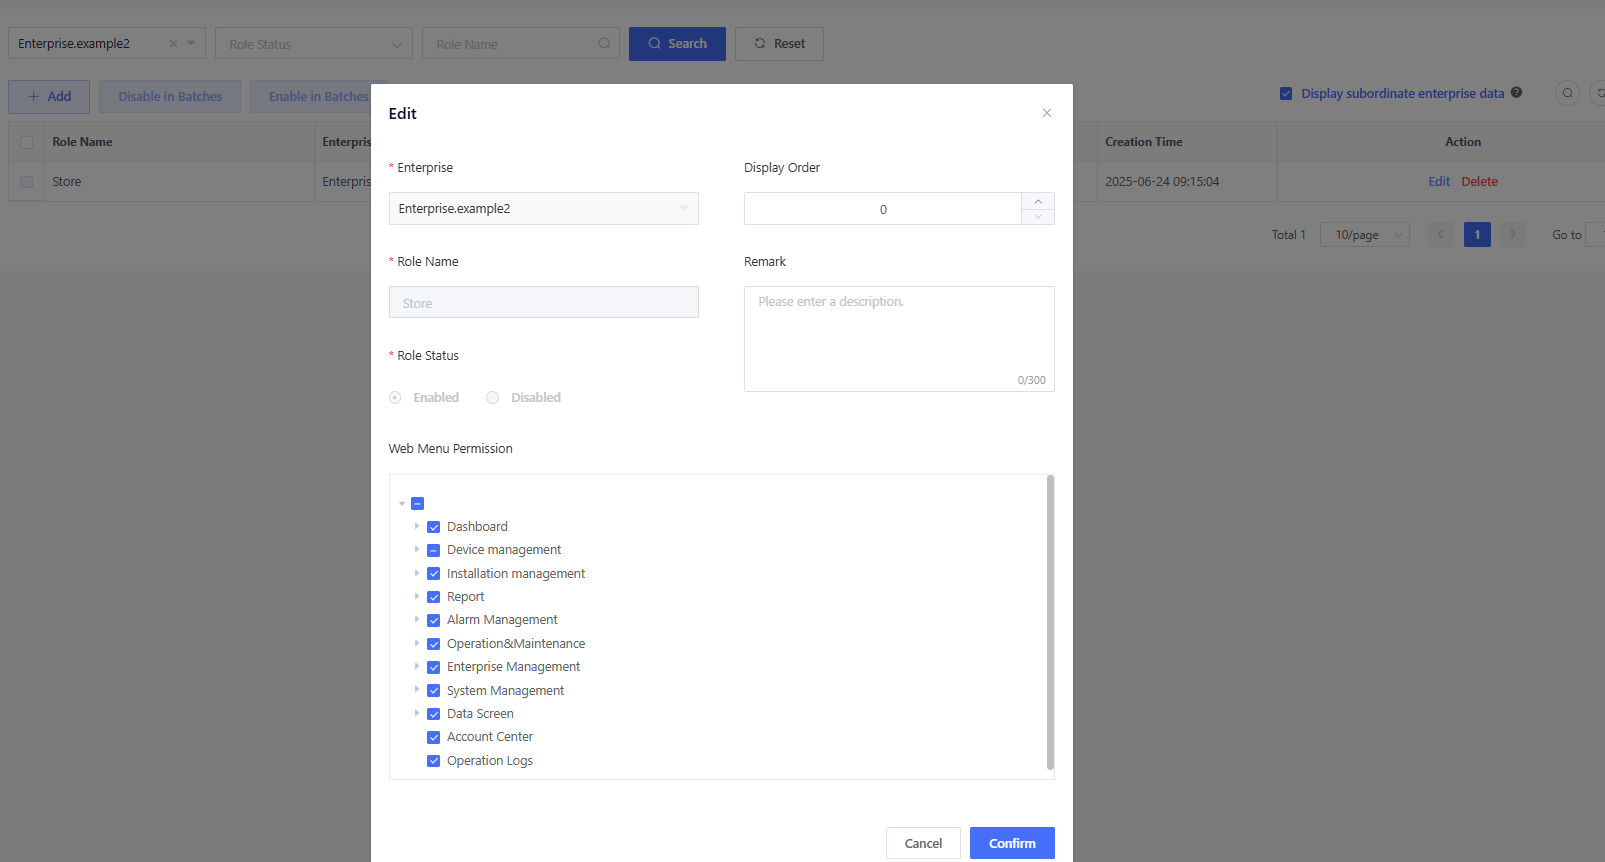This screenshot has height=862, width=1605.
Task: Click into the Remark description textarea
Action: [898, 338]
